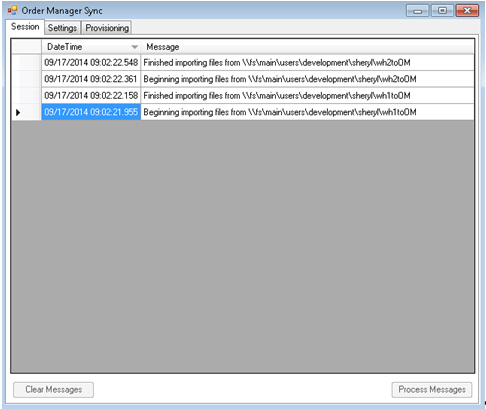This screenshot has width=486, height=409.
Task: Click the Process Messages button
Action: (x=432, y=389)
